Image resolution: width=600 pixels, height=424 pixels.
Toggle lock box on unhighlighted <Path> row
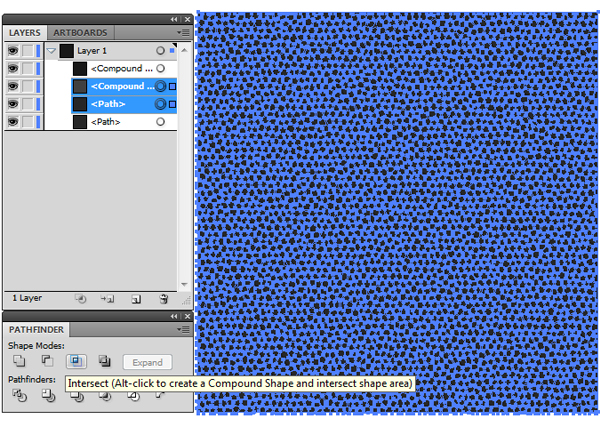pyautogui.click(x=28, y=122)
